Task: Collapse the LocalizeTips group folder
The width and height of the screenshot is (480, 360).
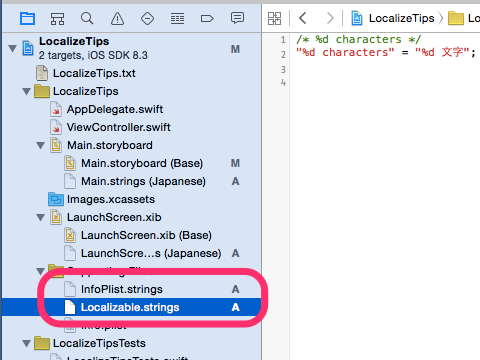Action: click(27, 91)
